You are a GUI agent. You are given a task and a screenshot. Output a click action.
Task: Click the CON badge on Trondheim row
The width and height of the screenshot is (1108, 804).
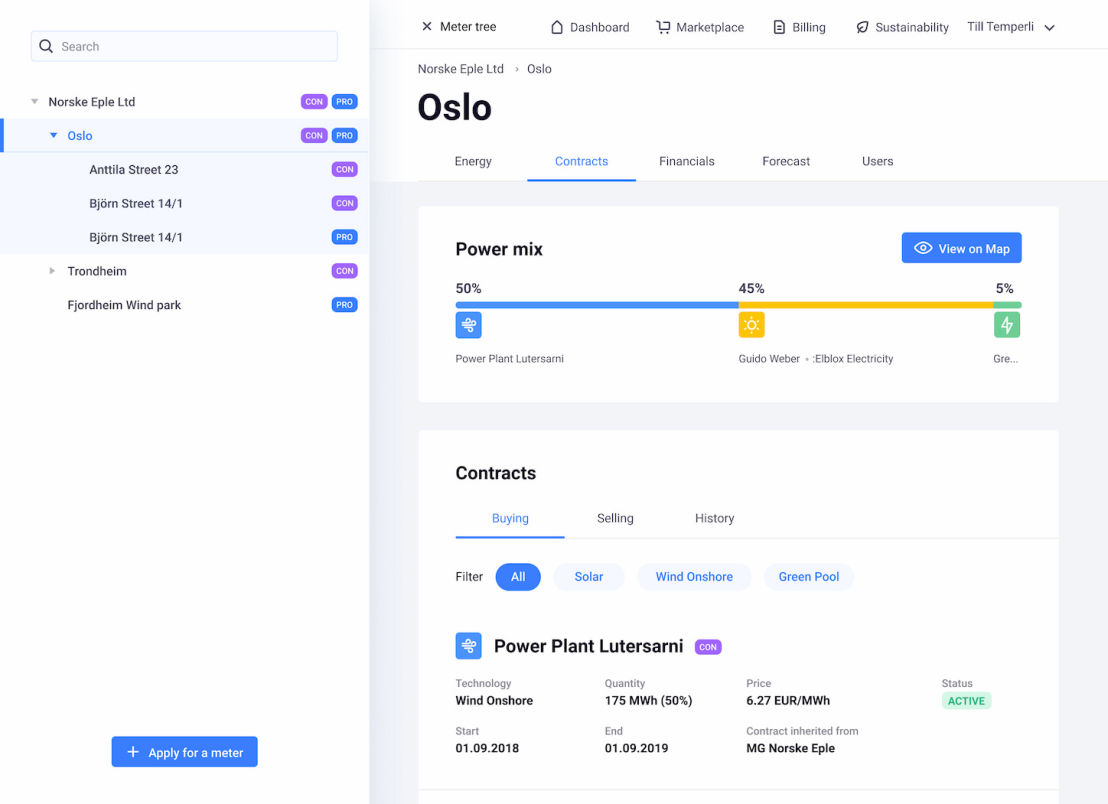(x=344, y=271)
